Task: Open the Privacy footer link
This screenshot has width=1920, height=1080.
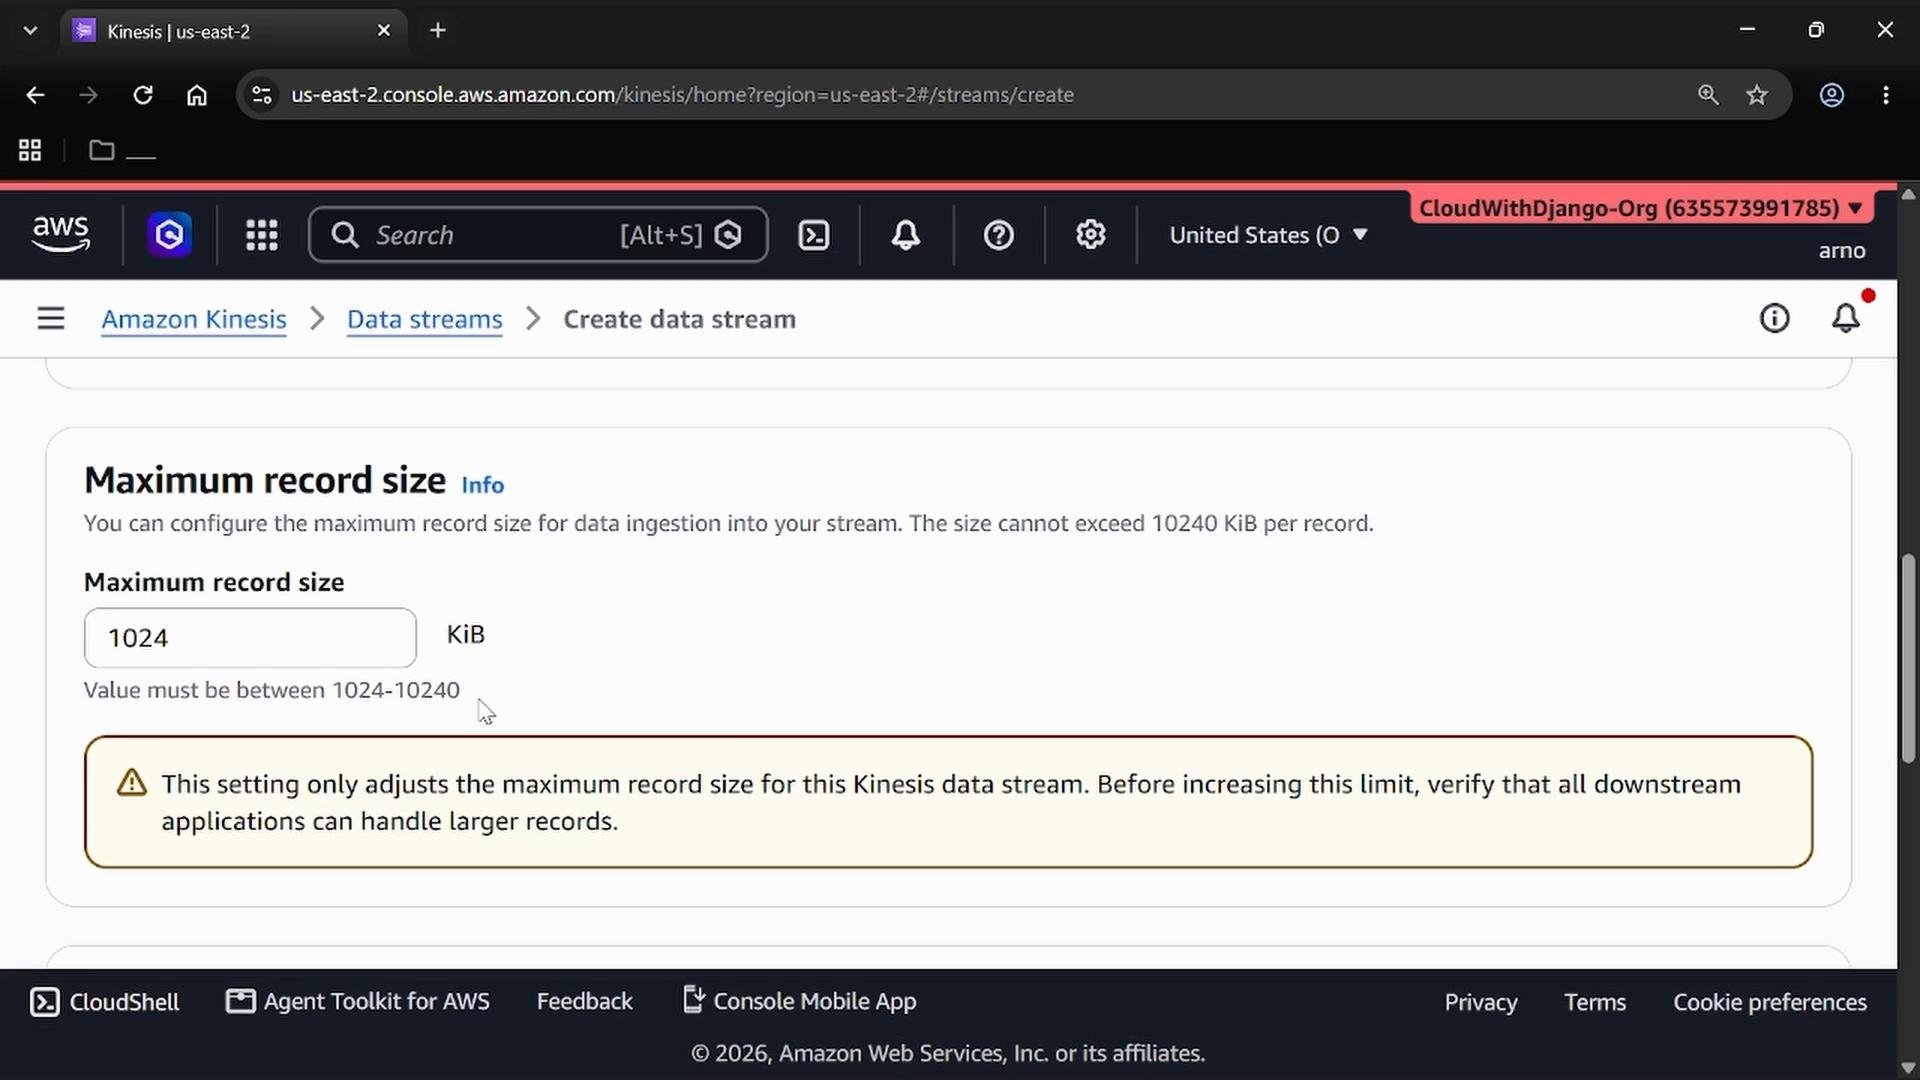Action: coord(1481,1002)
